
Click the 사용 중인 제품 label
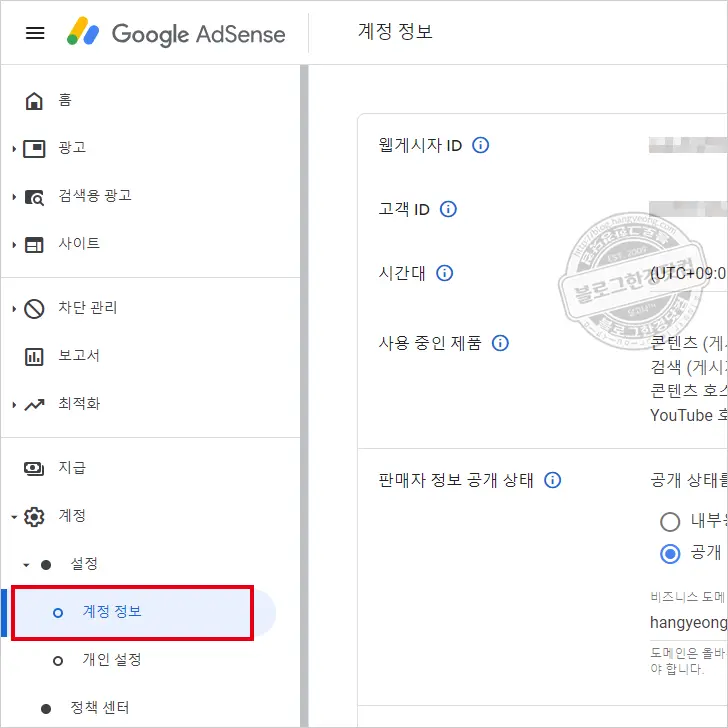pos(430,343)
